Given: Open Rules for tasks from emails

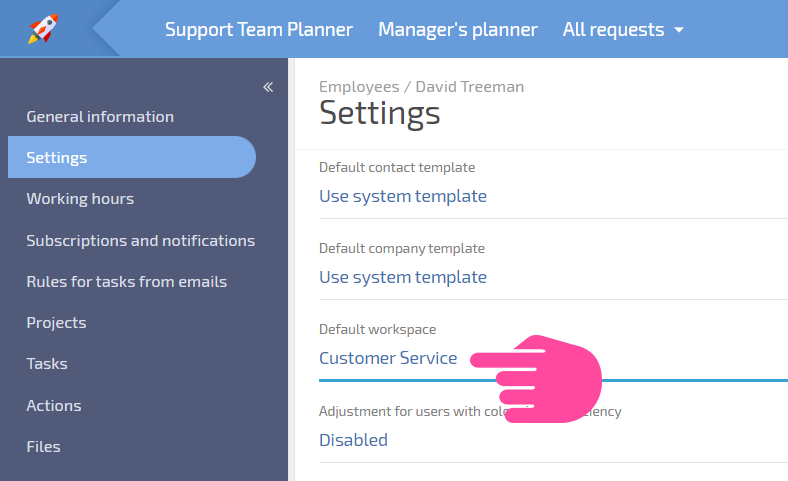Looking at the screenshot, I should pos(127,281).
